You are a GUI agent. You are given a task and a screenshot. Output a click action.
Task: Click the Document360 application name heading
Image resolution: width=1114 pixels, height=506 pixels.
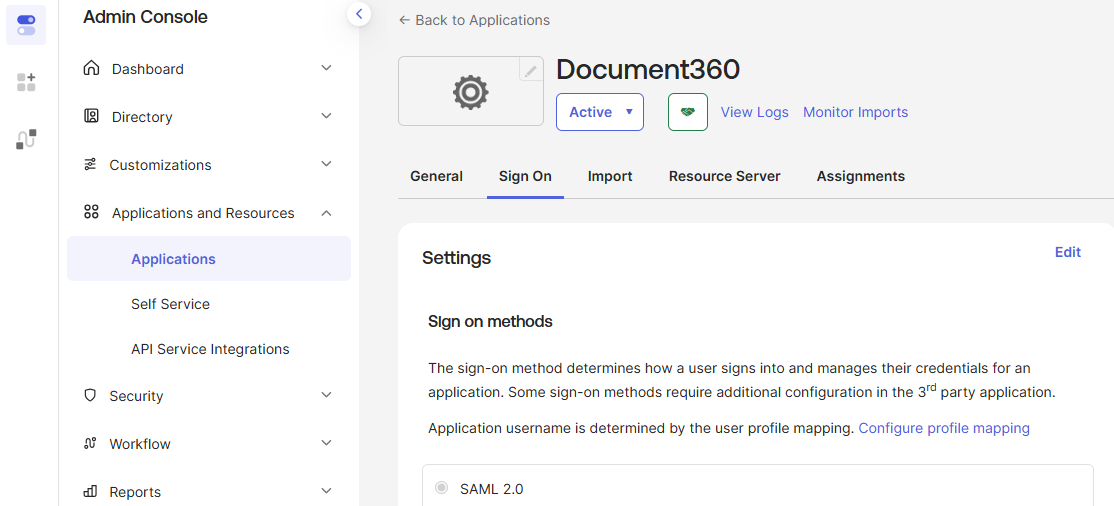[648, 70]
